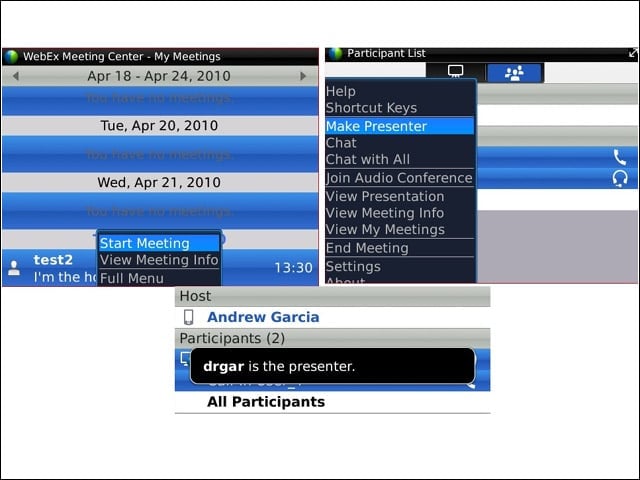Open Full Menu option
The height and width of the screenshot is (480, 640).
[159, 278]
